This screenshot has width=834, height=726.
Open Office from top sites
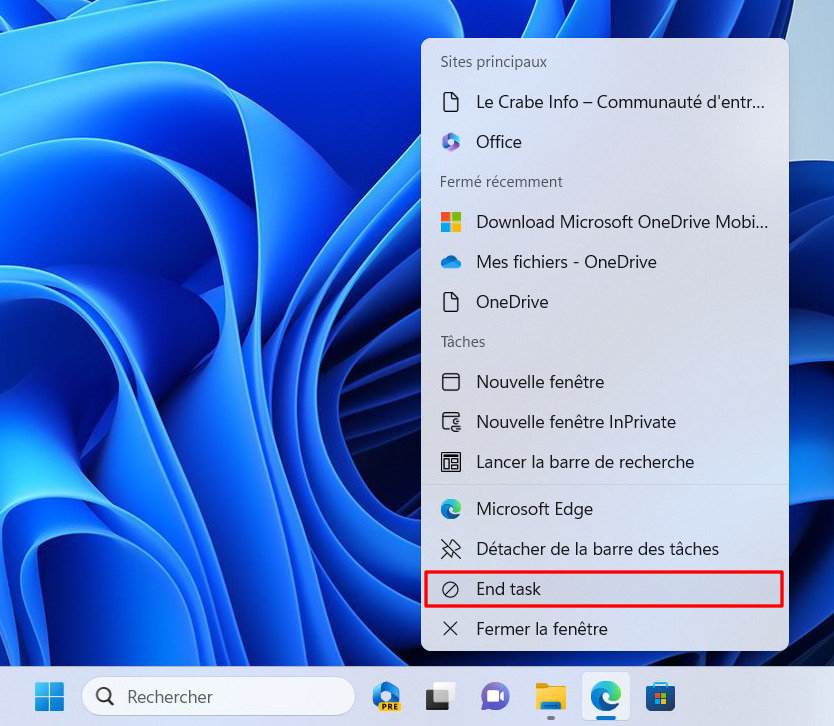[x=604, y=142]
